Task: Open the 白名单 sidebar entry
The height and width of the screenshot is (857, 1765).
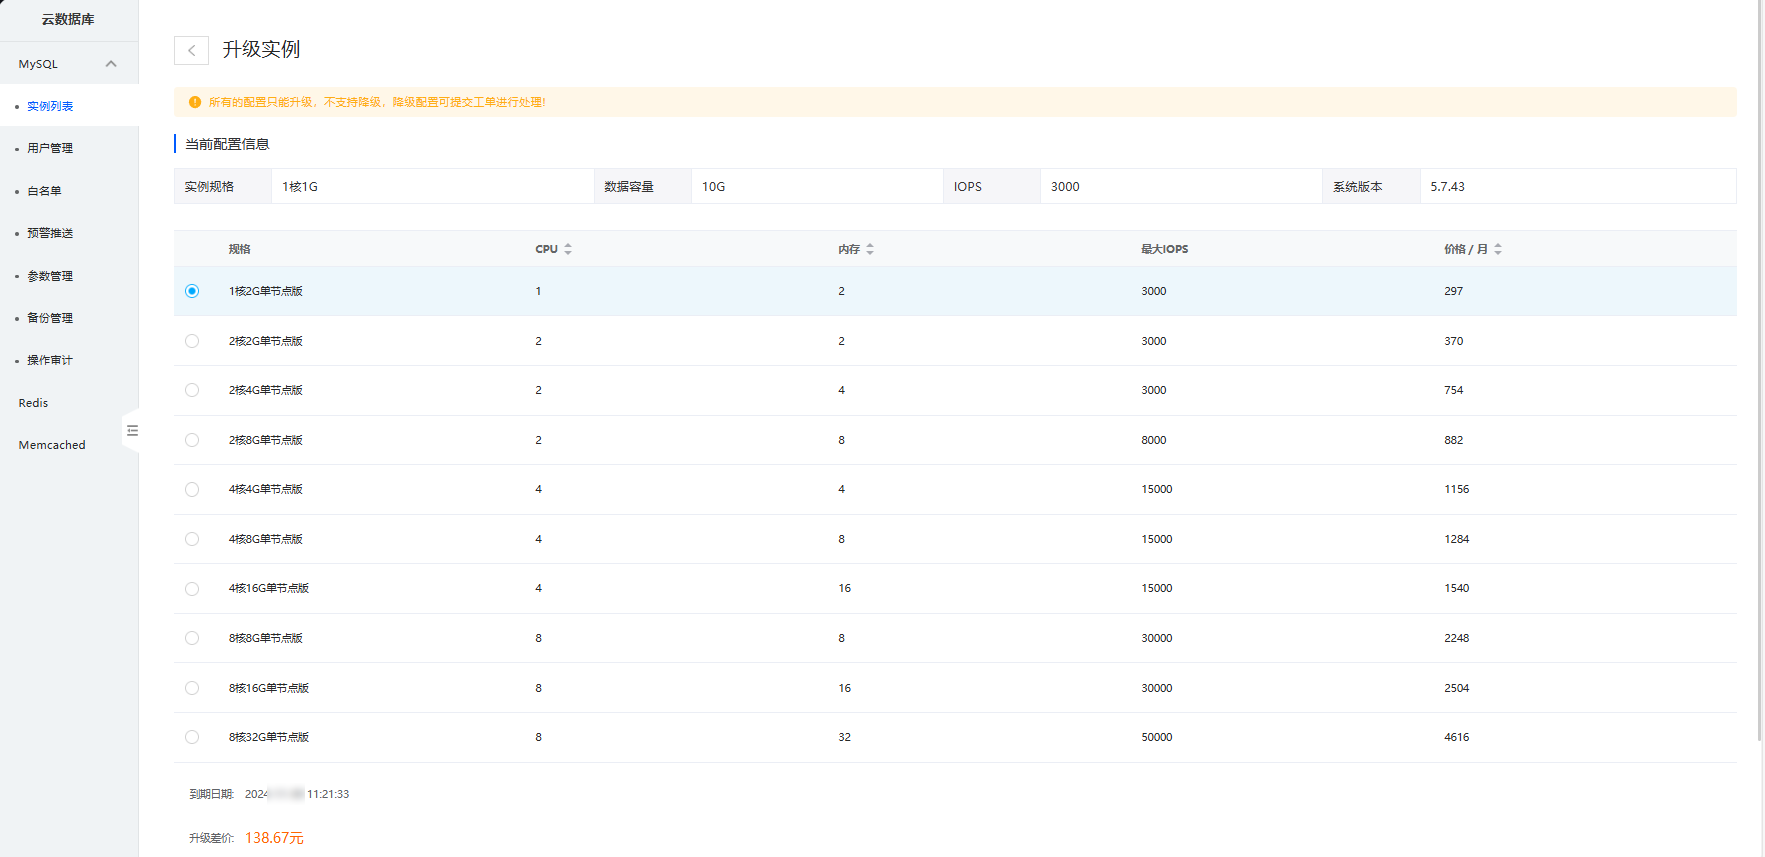Action: click(44, 191)
